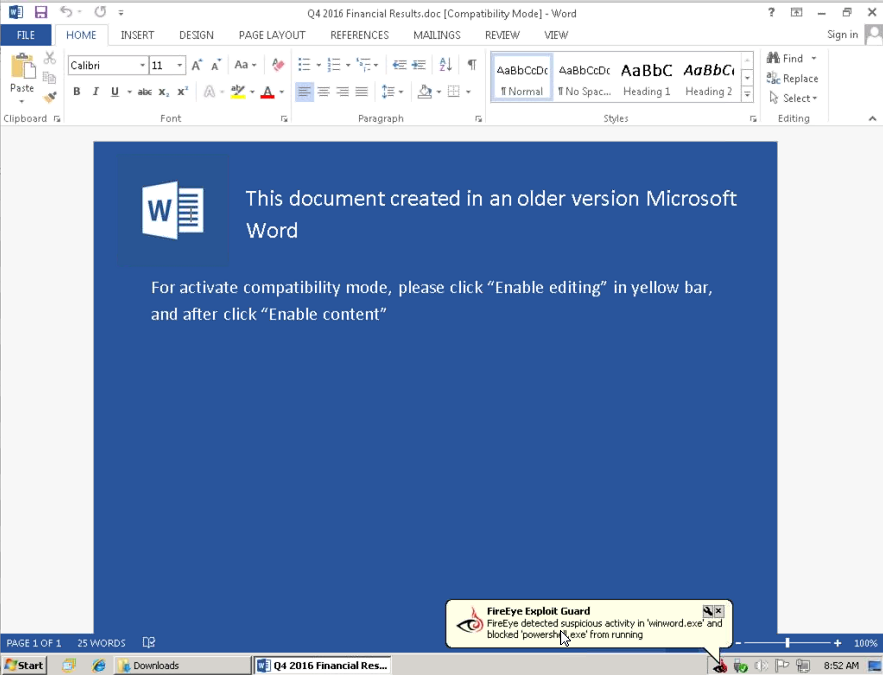
Task: Expand highlight color dropdown arrow
Action: click(x=252, y=92)
